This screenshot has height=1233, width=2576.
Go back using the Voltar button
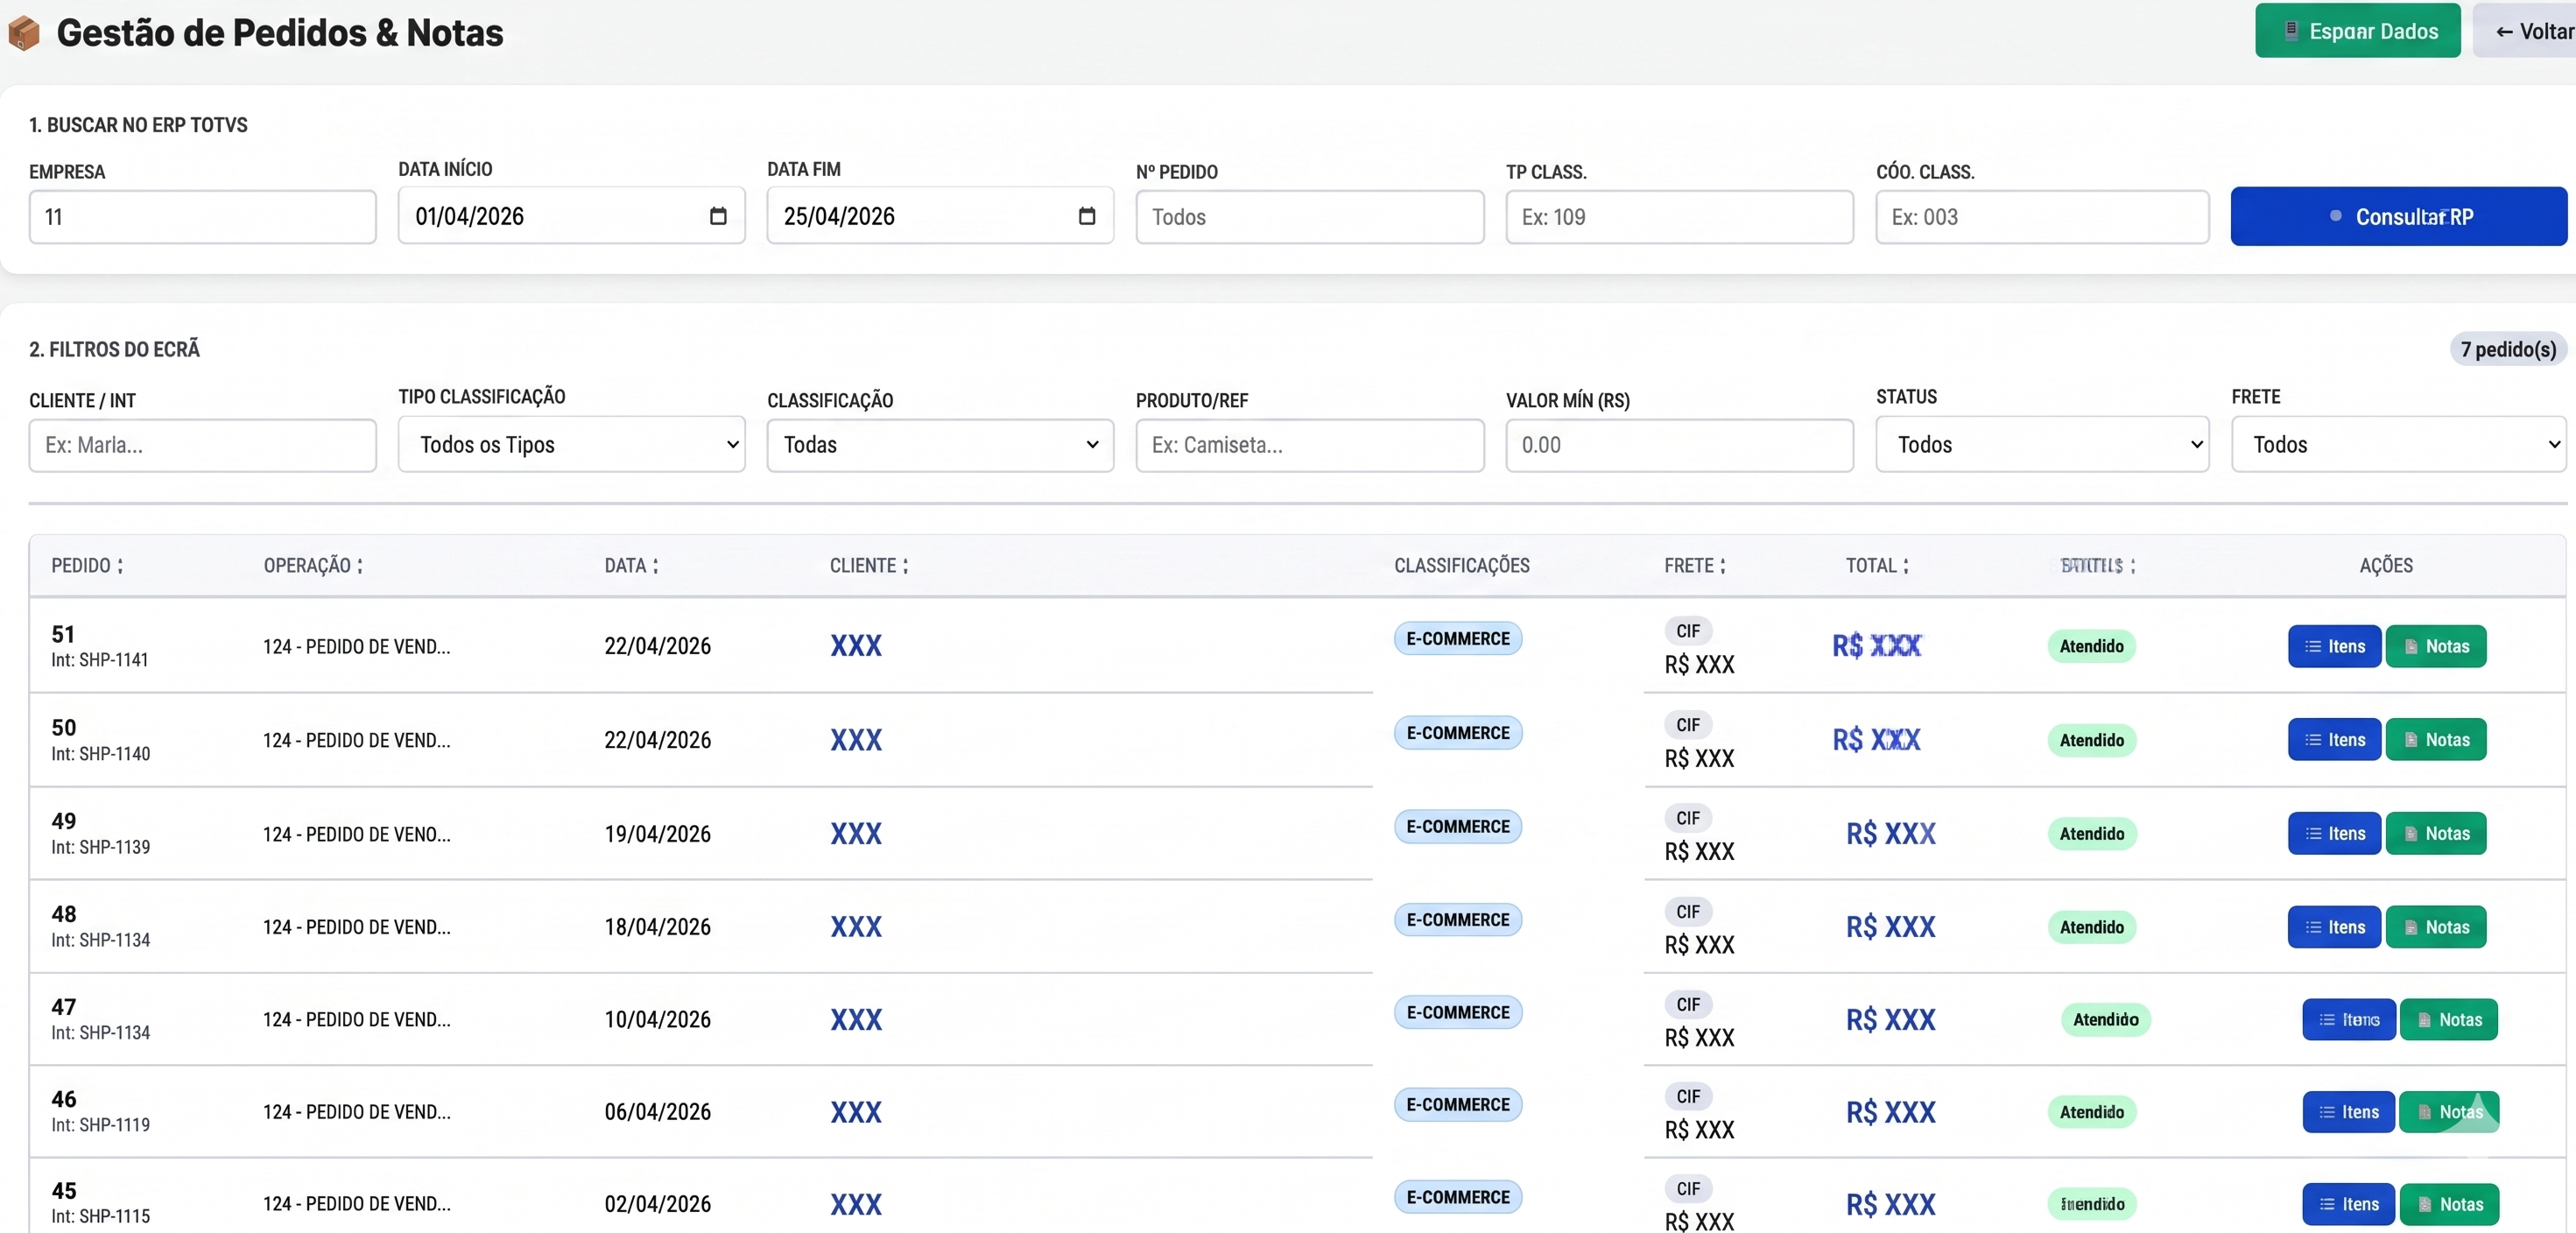(2528, 31)
